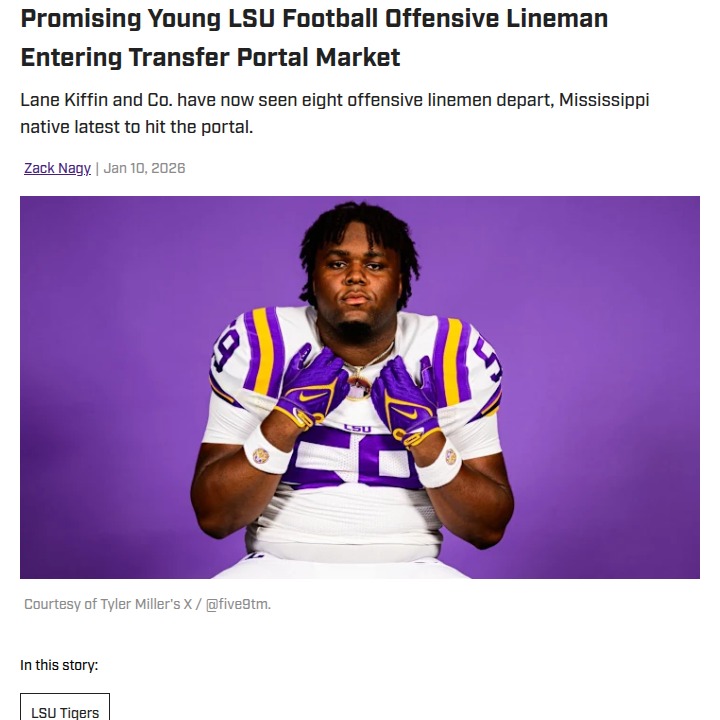Open author Zack Nagy's profile link
Screen dimensions: 720x720
coord(57,168)
